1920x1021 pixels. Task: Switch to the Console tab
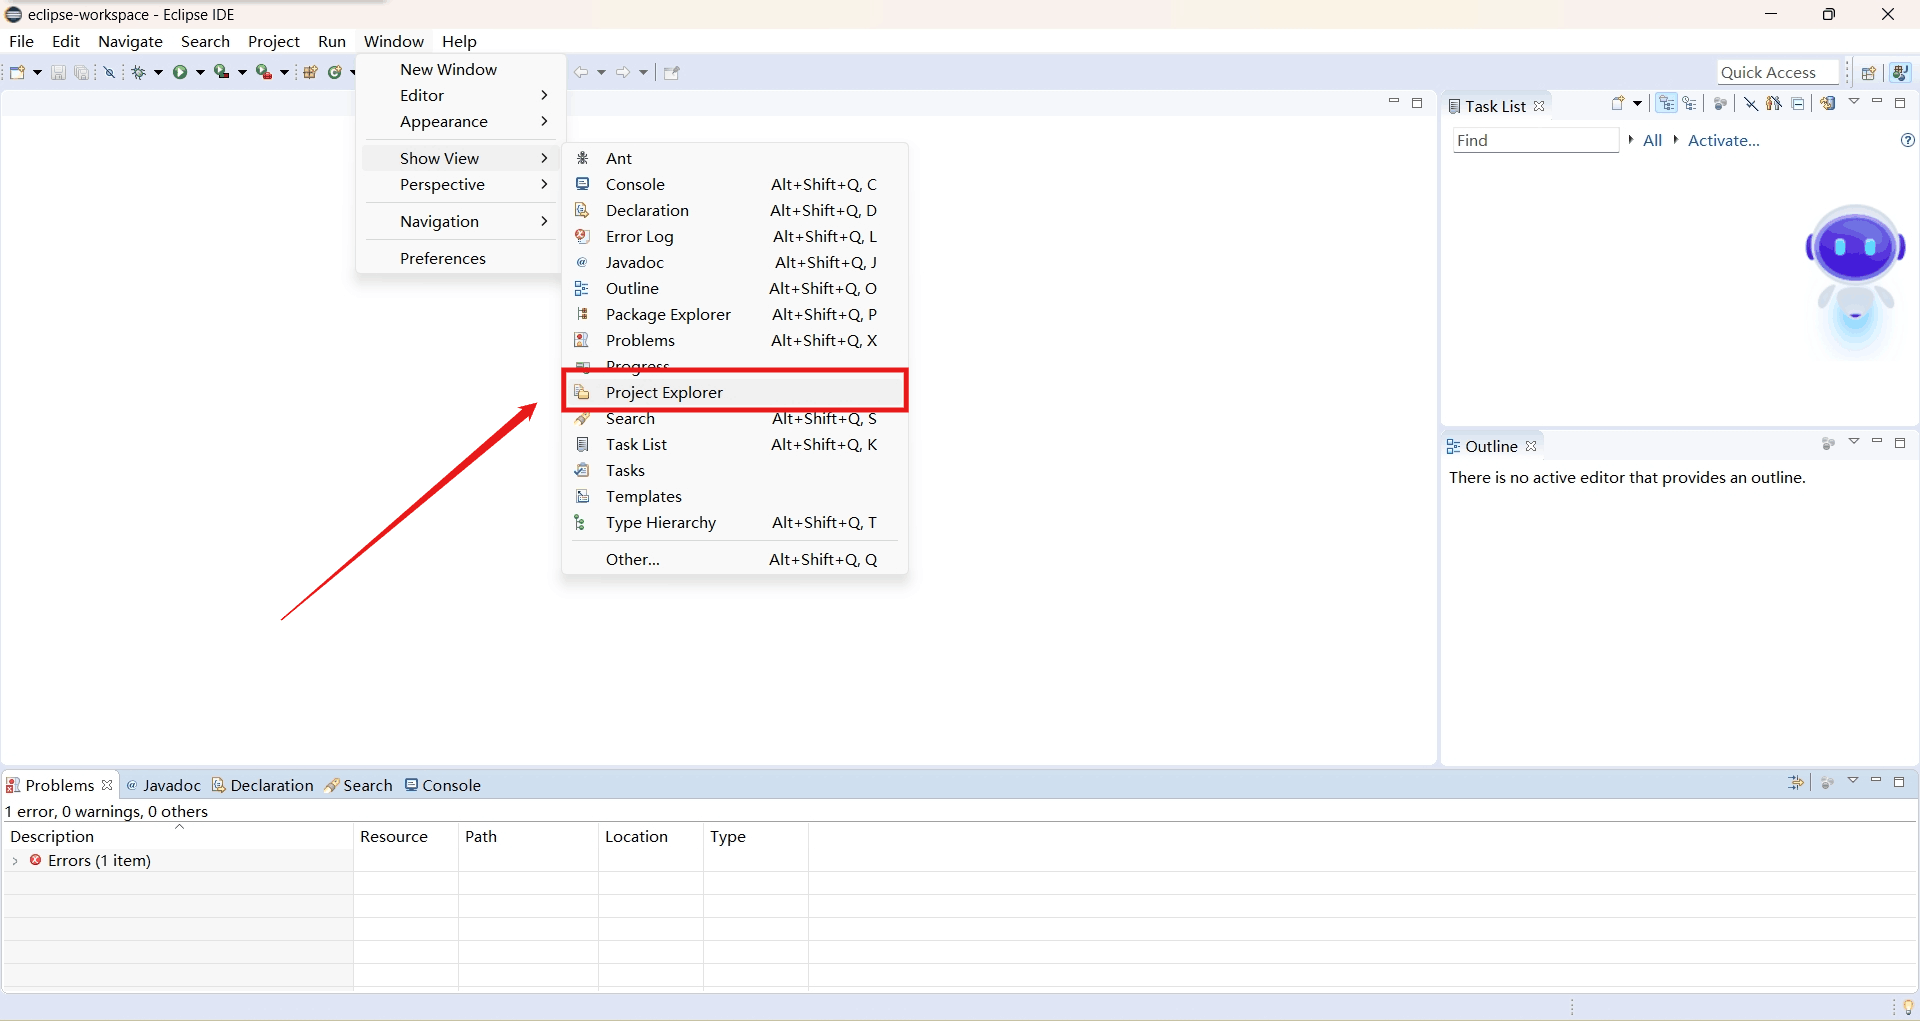[443, 785]
